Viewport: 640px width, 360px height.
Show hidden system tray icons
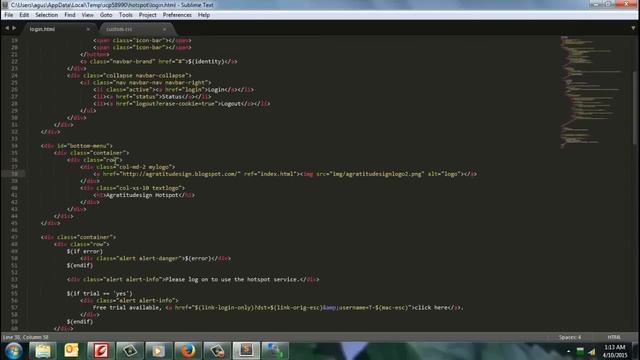click(x=569, y=351)
